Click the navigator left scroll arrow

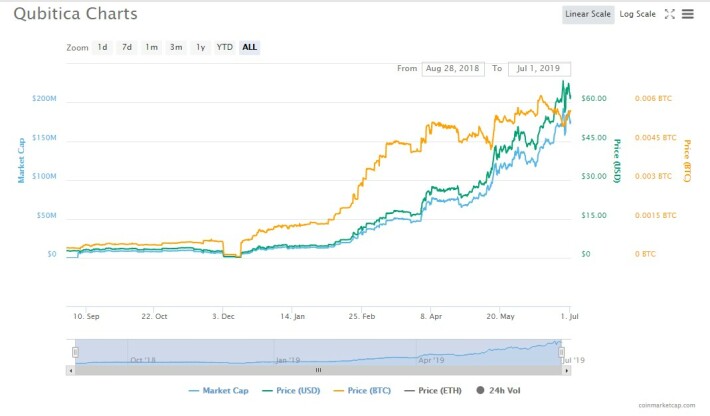(x=70, y=370)
